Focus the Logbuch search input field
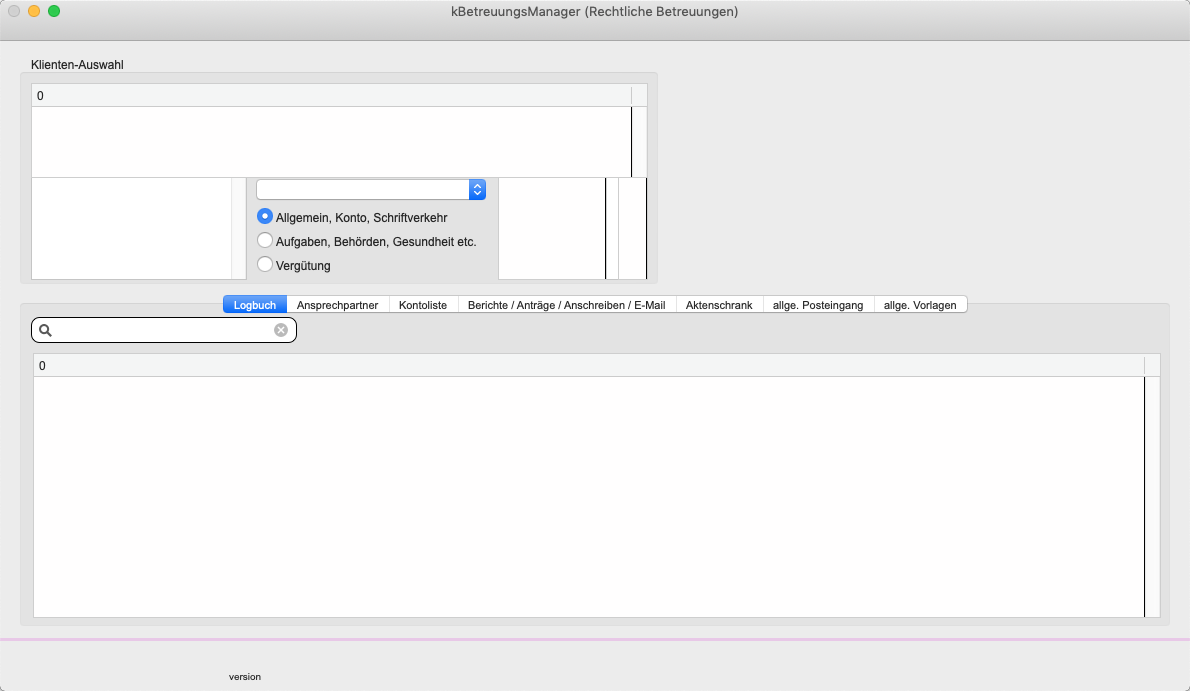This screenshot has width=1190, height=691. pos(164,330)
